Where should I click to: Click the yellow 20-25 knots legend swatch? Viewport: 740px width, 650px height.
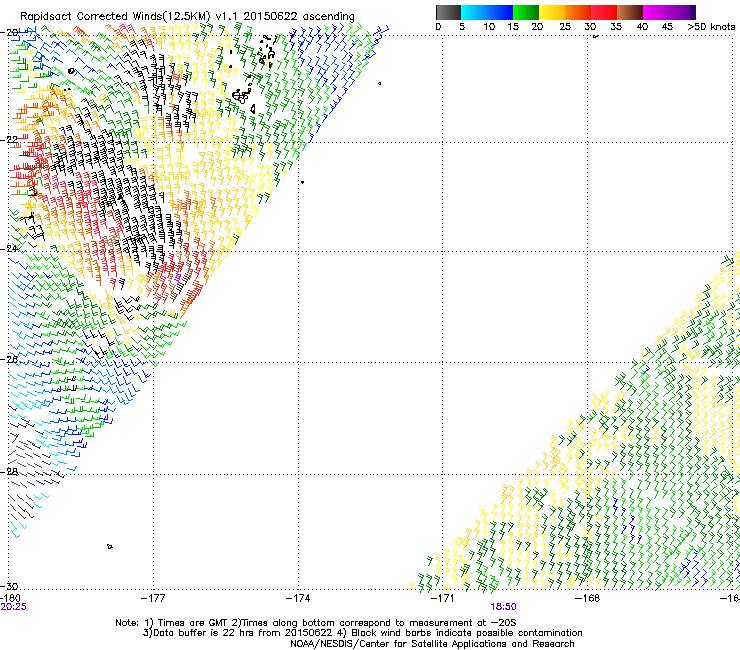[x=552, y=12]
